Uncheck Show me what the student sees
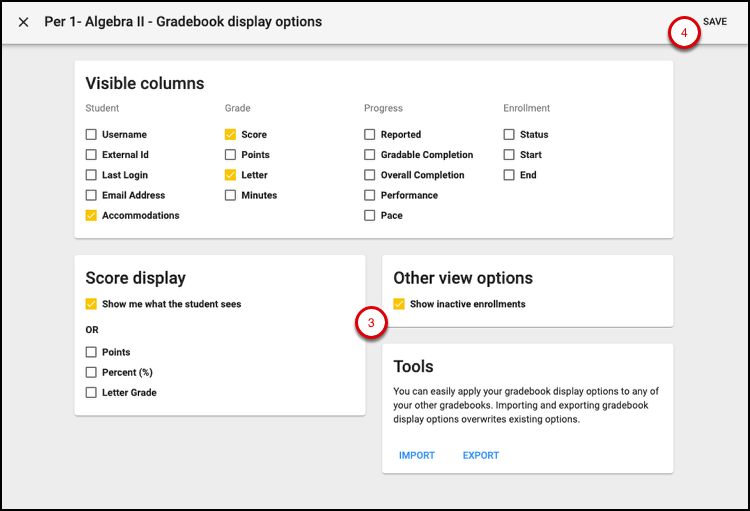Viewport: 750px width, 511px height. pyautogui.click(x=91, y=304)
